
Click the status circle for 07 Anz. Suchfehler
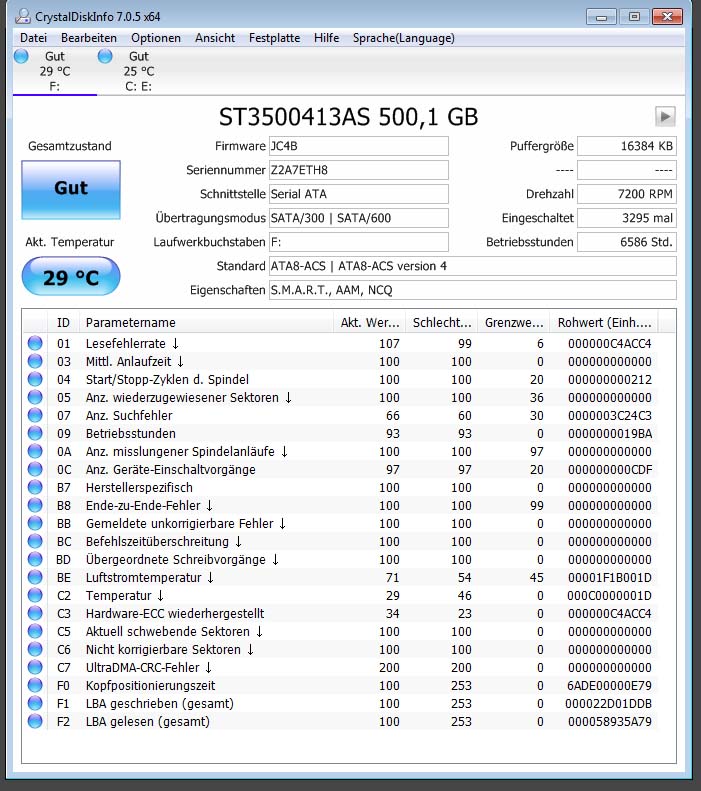tap(35, 415)
